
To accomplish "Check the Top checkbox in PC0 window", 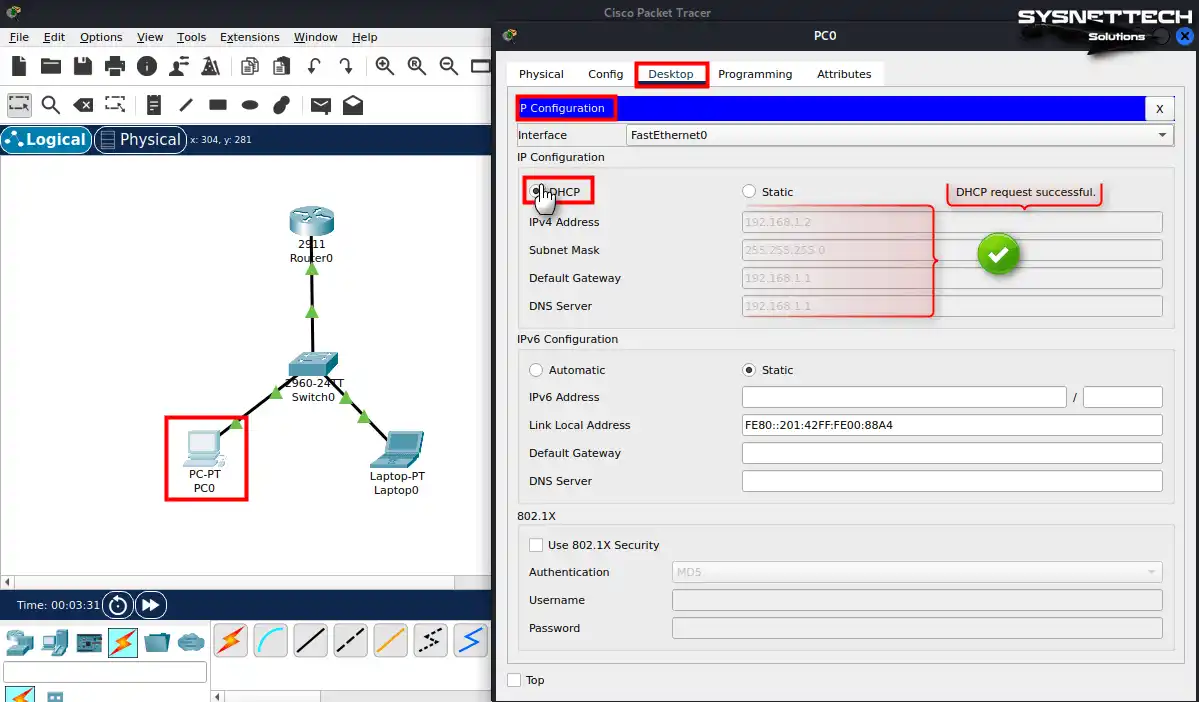I will (x=515, y=680).
